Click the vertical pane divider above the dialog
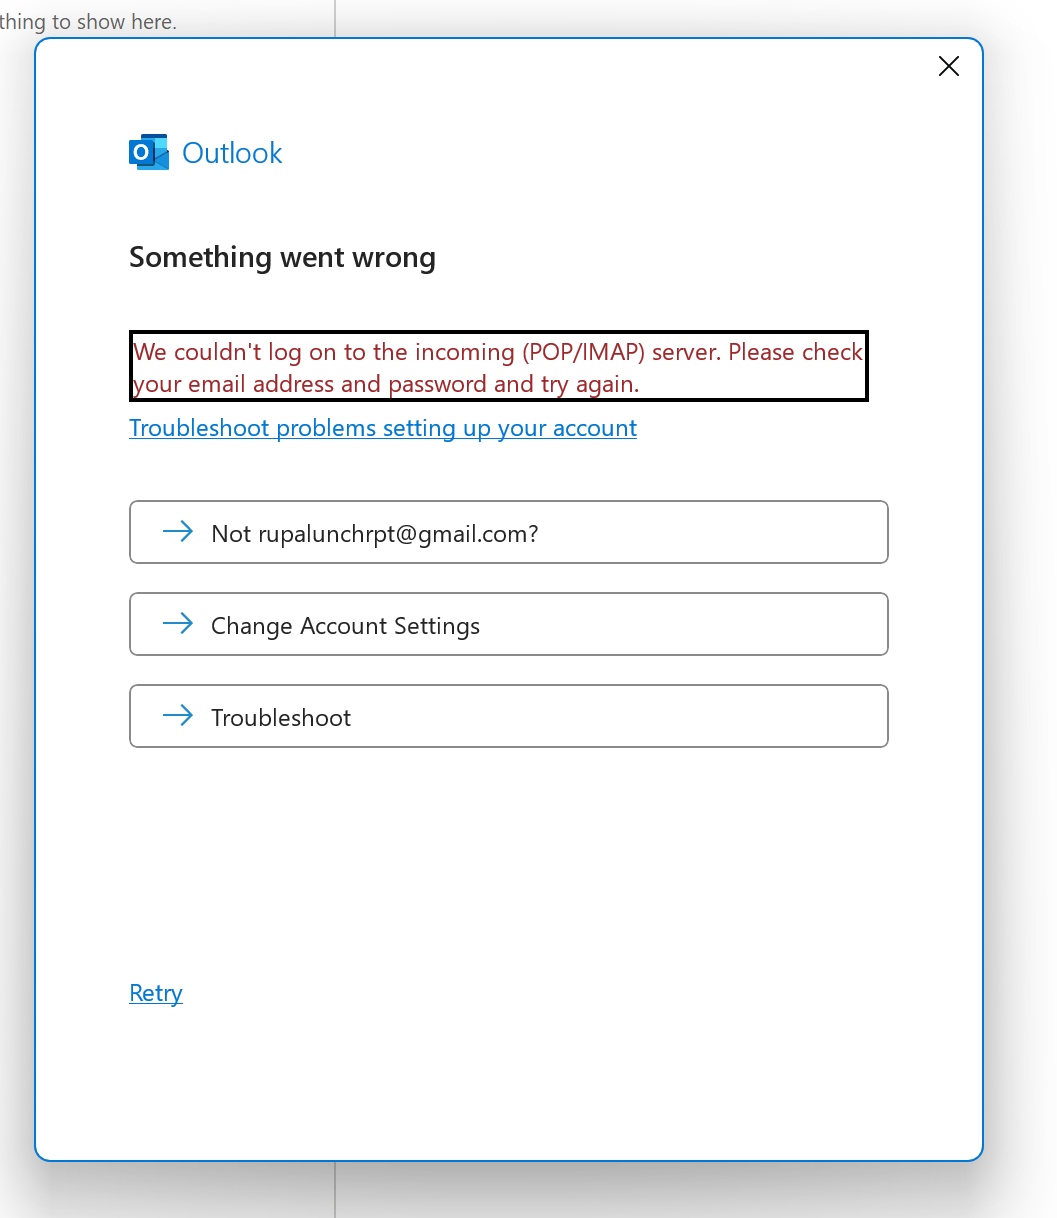Image resolution: width=1057 pixels, height=1218 pixels. 335,18
